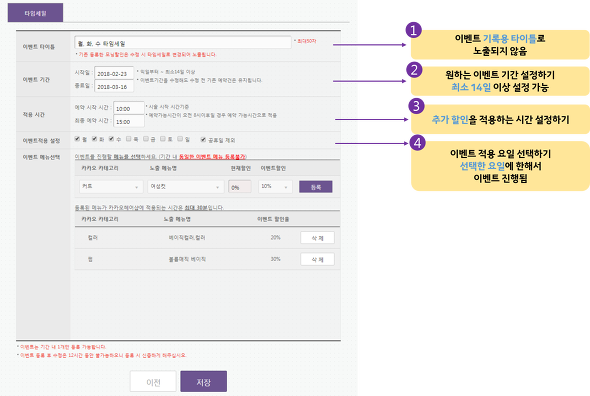Check the 토 weekday checkbox

pos(163,139)
